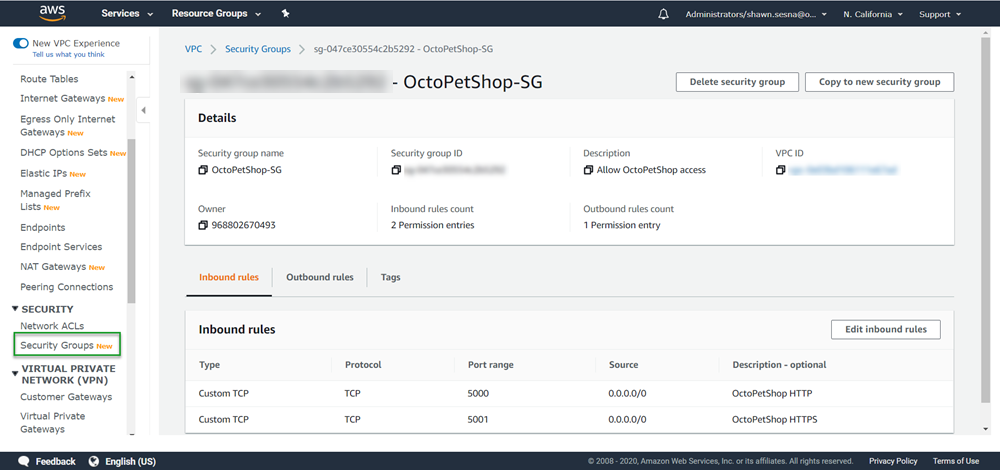Copy the owner ID 968802670493
Screen dimensions: 1000x470
pyautogui.click(x=203, y=225)
